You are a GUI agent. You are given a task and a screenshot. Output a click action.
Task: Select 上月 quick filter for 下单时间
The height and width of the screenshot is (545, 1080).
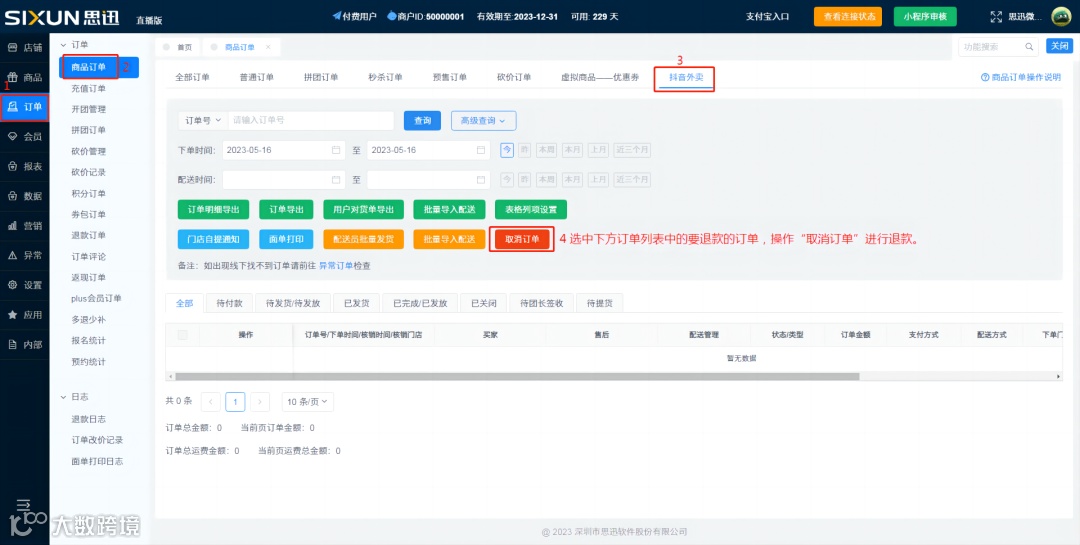point(599,150)
